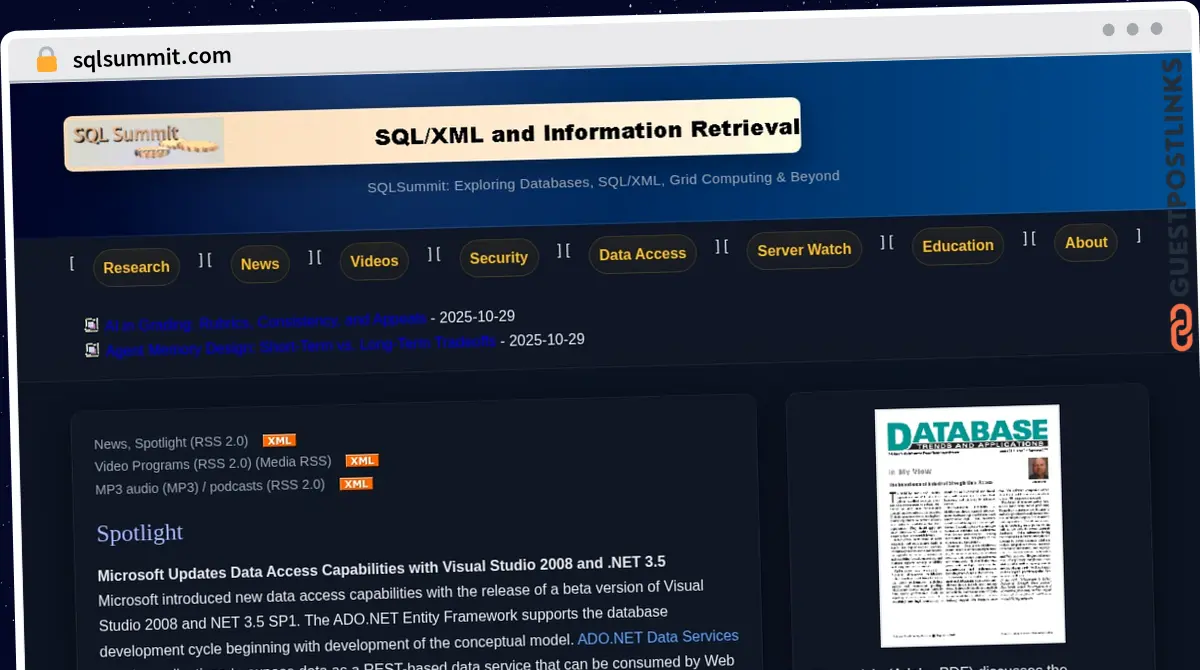Open the Videos nav item

374,261
